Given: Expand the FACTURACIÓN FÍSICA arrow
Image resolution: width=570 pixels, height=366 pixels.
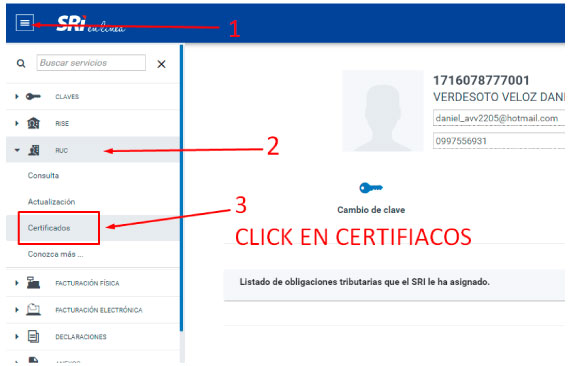Looking at the screenshot, I should [x=16, y=283].
